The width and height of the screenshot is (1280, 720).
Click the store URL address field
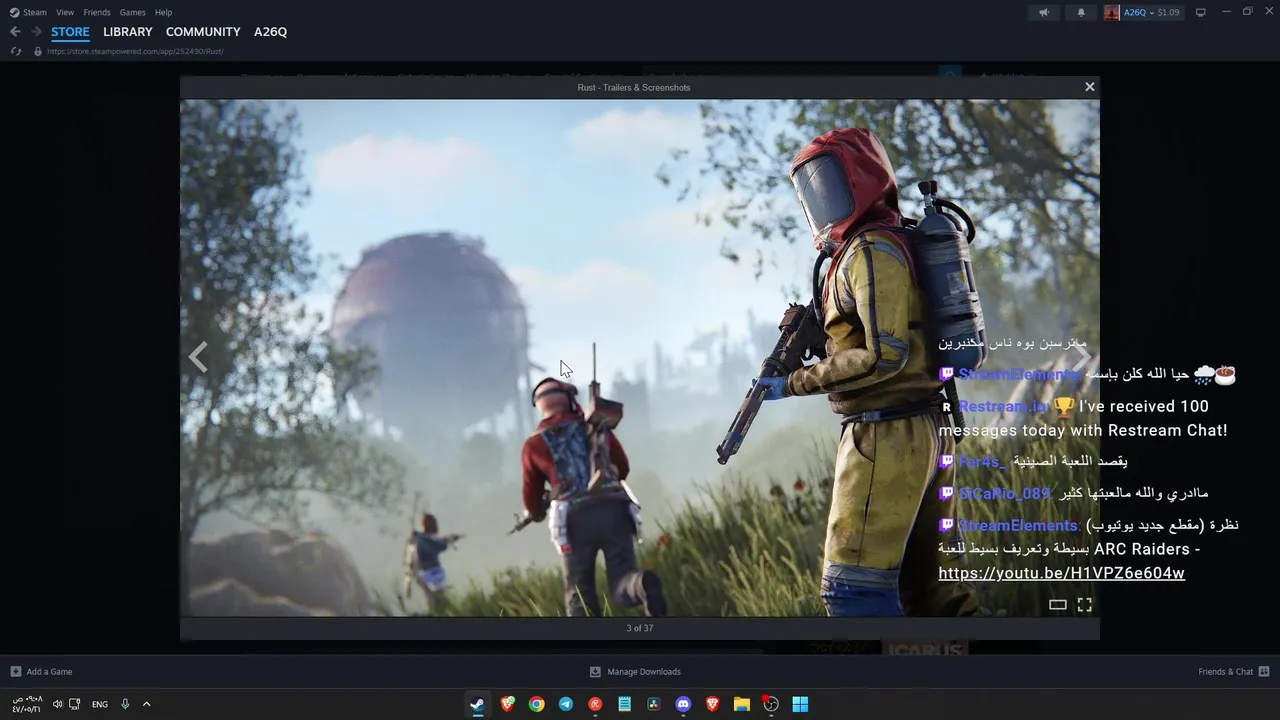point(135,51)
